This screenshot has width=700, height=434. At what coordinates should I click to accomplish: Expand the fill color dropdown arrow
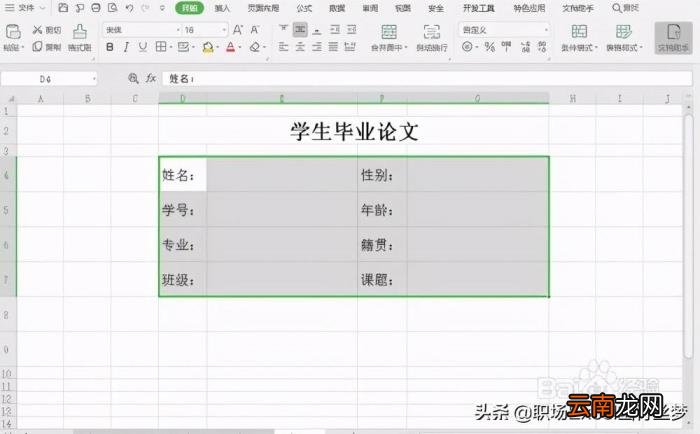217,47
